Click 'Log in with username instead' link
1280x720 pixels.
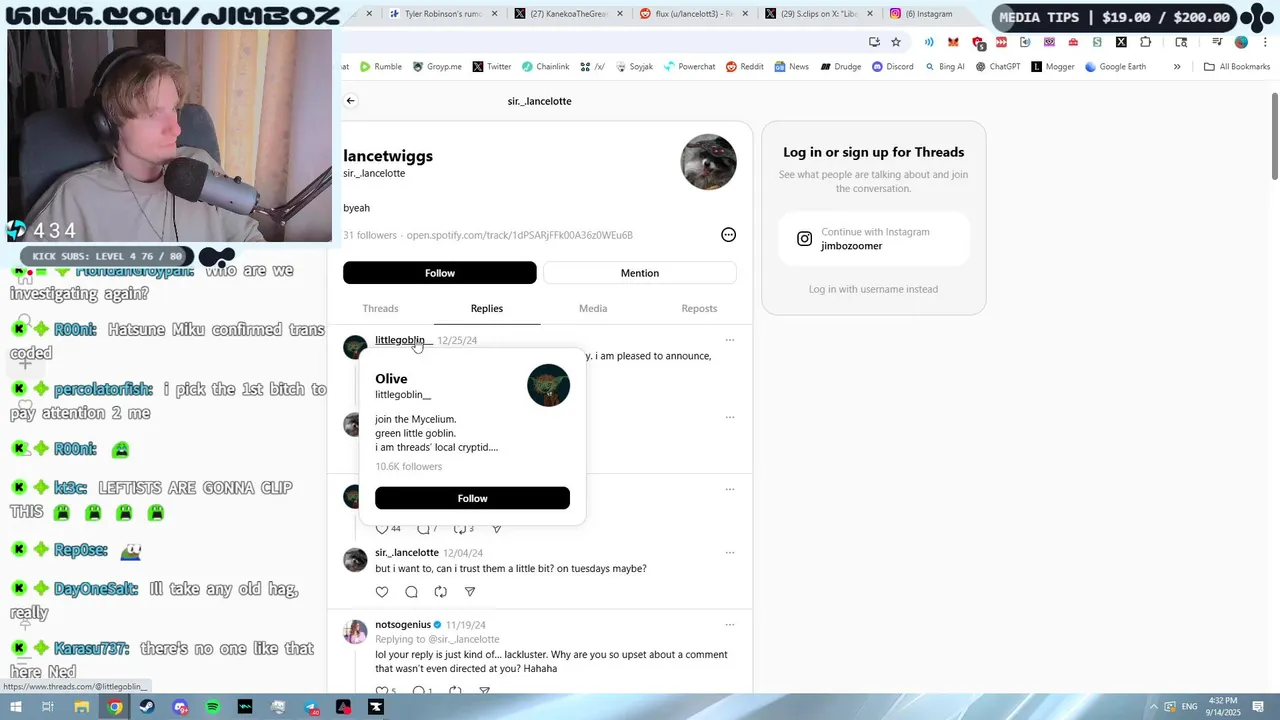tap(873, 289)
